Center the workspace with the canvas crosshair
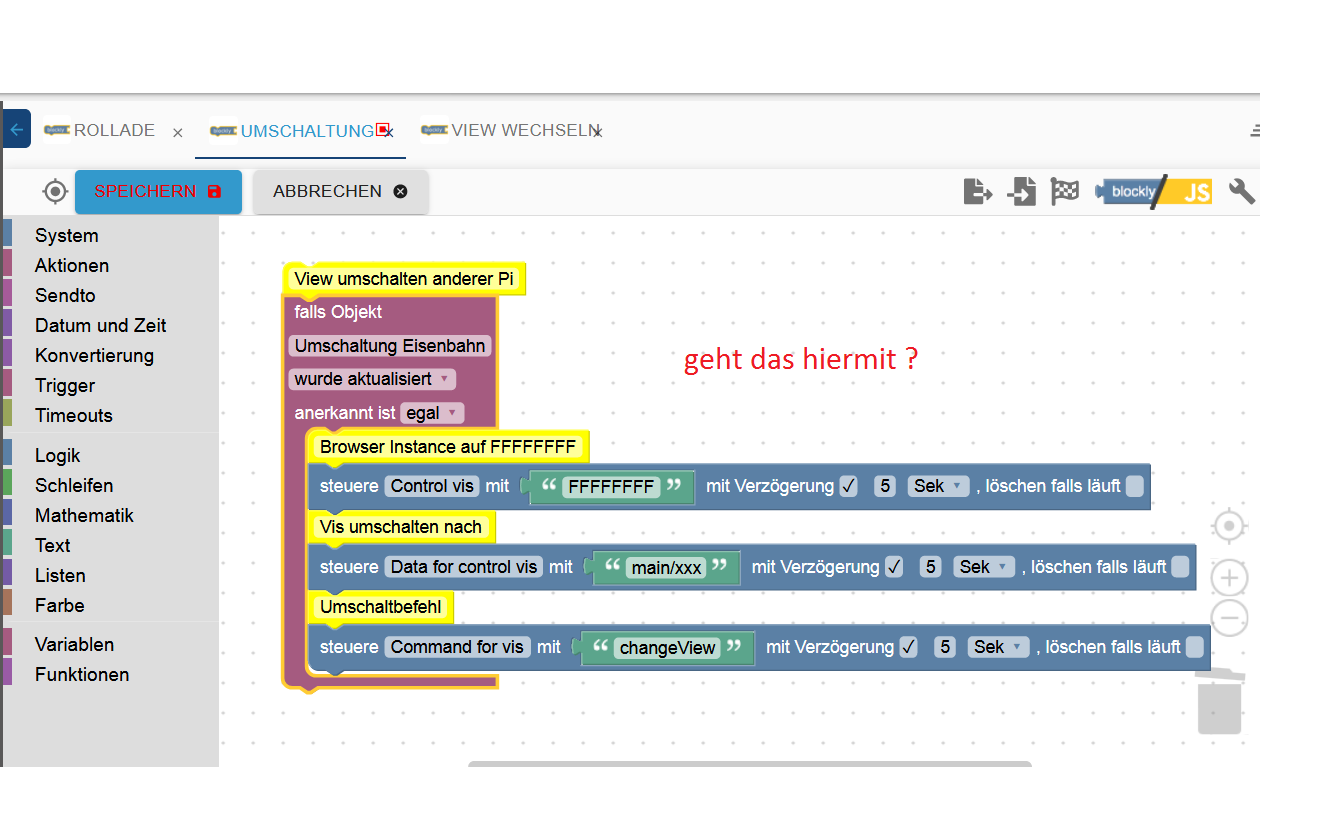 [x=1229, y=526]
